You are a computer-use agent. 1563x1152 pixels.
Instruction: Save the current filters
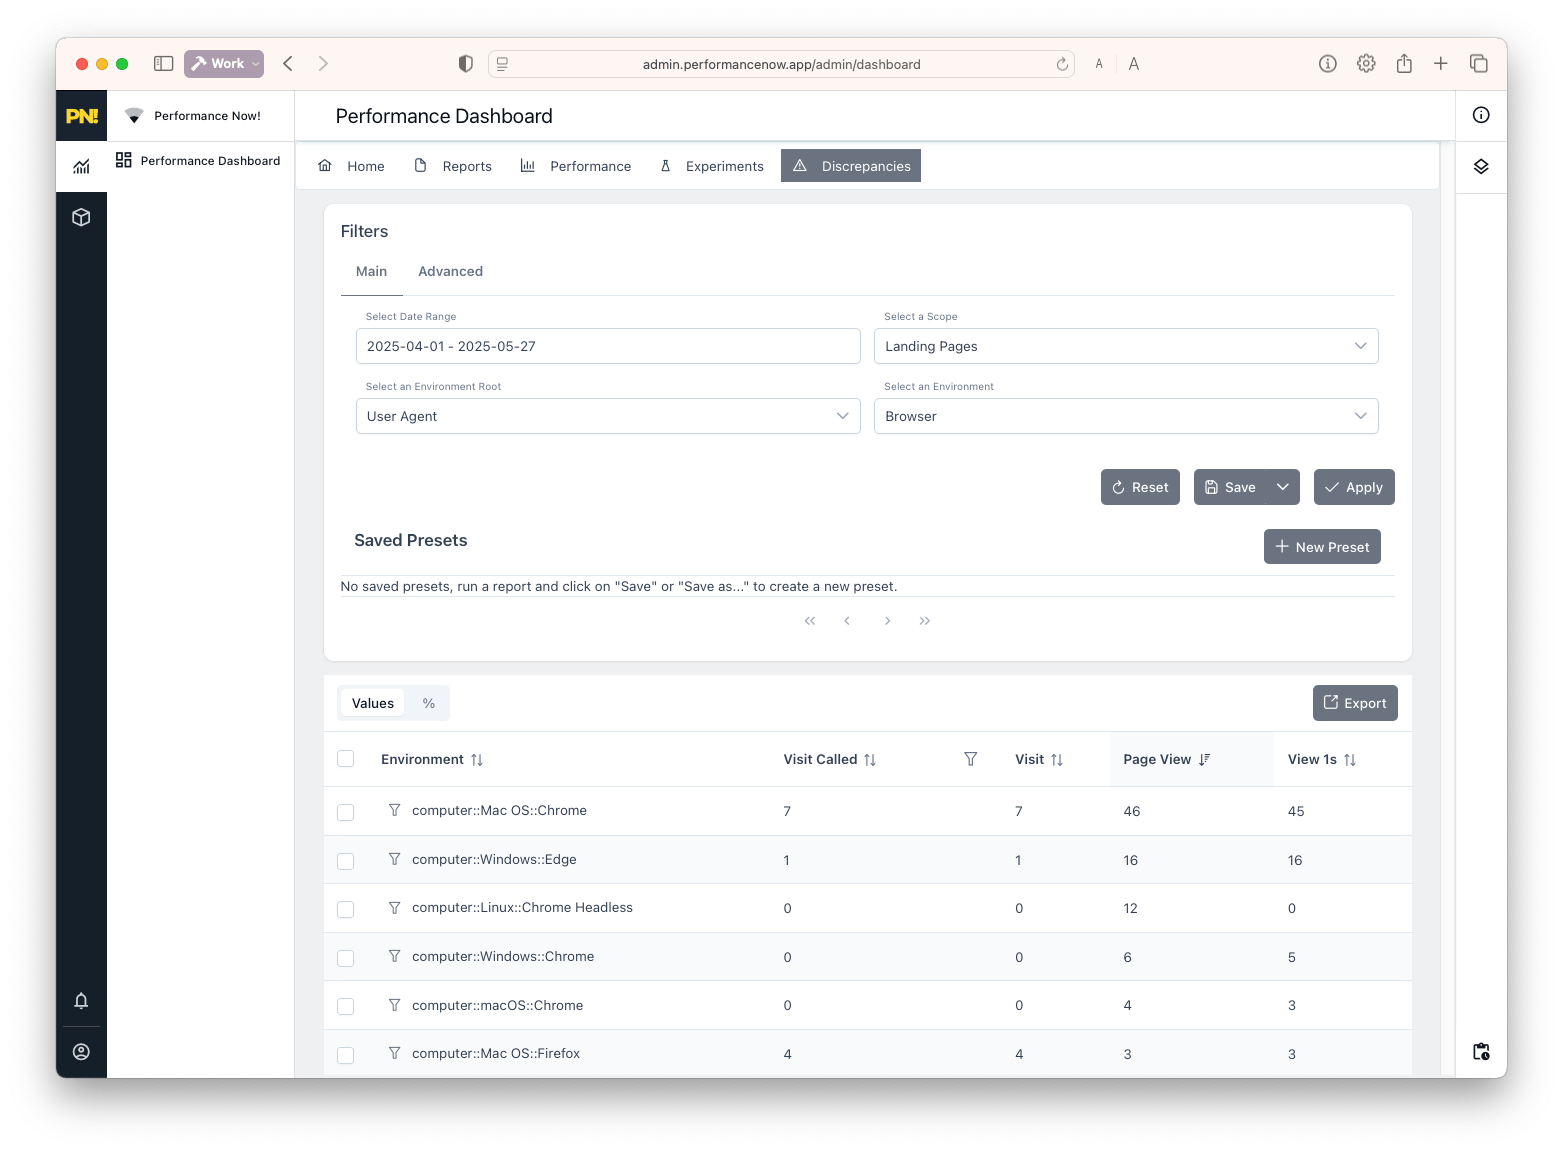click(1231, 487)
